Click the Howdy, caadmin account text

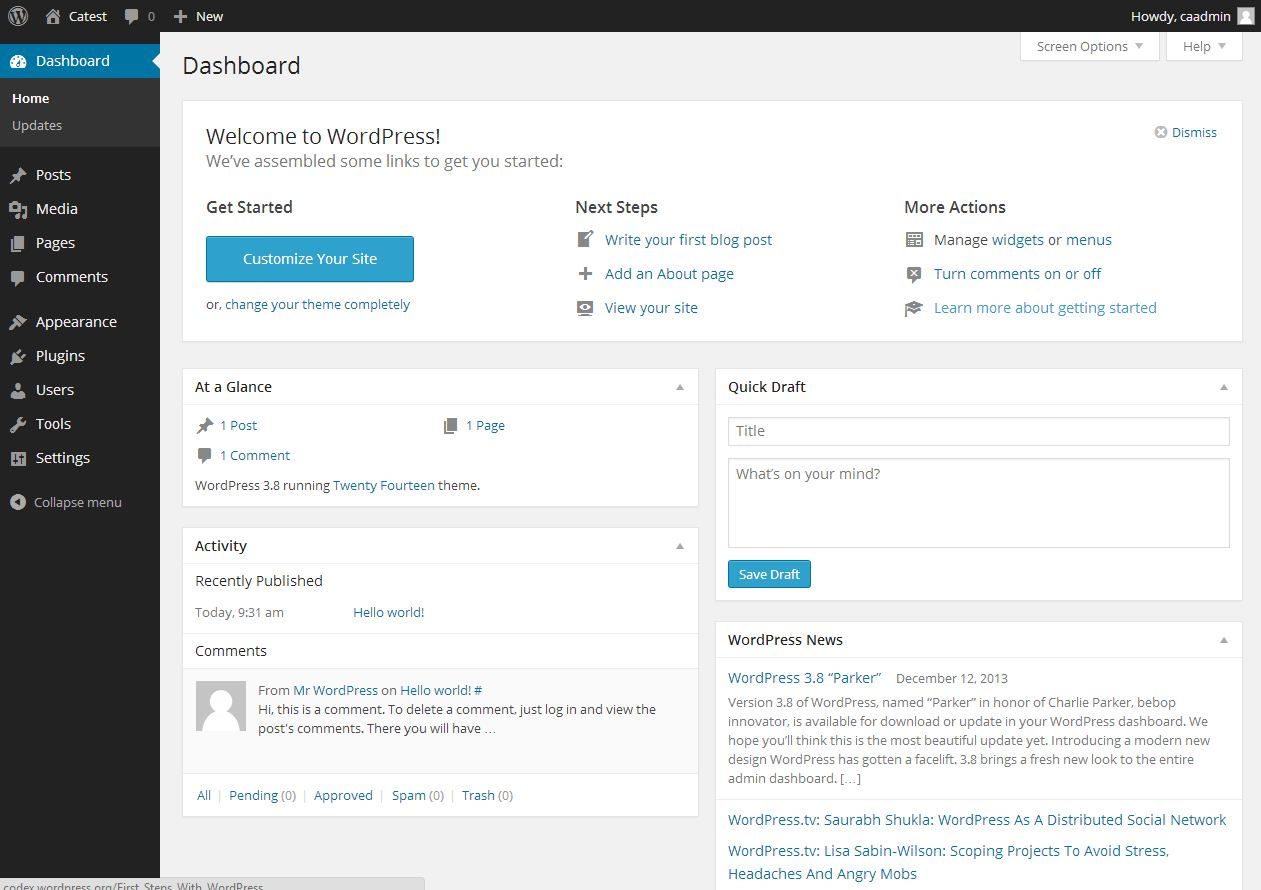click(x=1180, y=16)
